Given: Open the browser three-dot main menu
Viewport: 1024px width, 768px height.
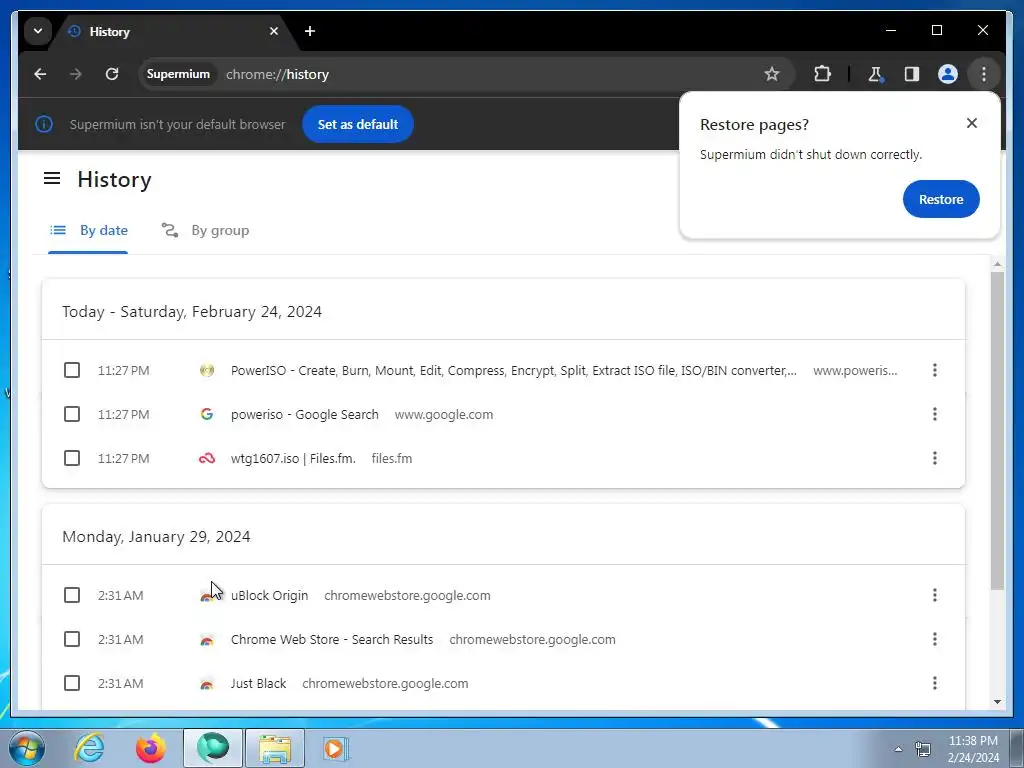Looking at the screenshot, I should (x=984, y=74).
